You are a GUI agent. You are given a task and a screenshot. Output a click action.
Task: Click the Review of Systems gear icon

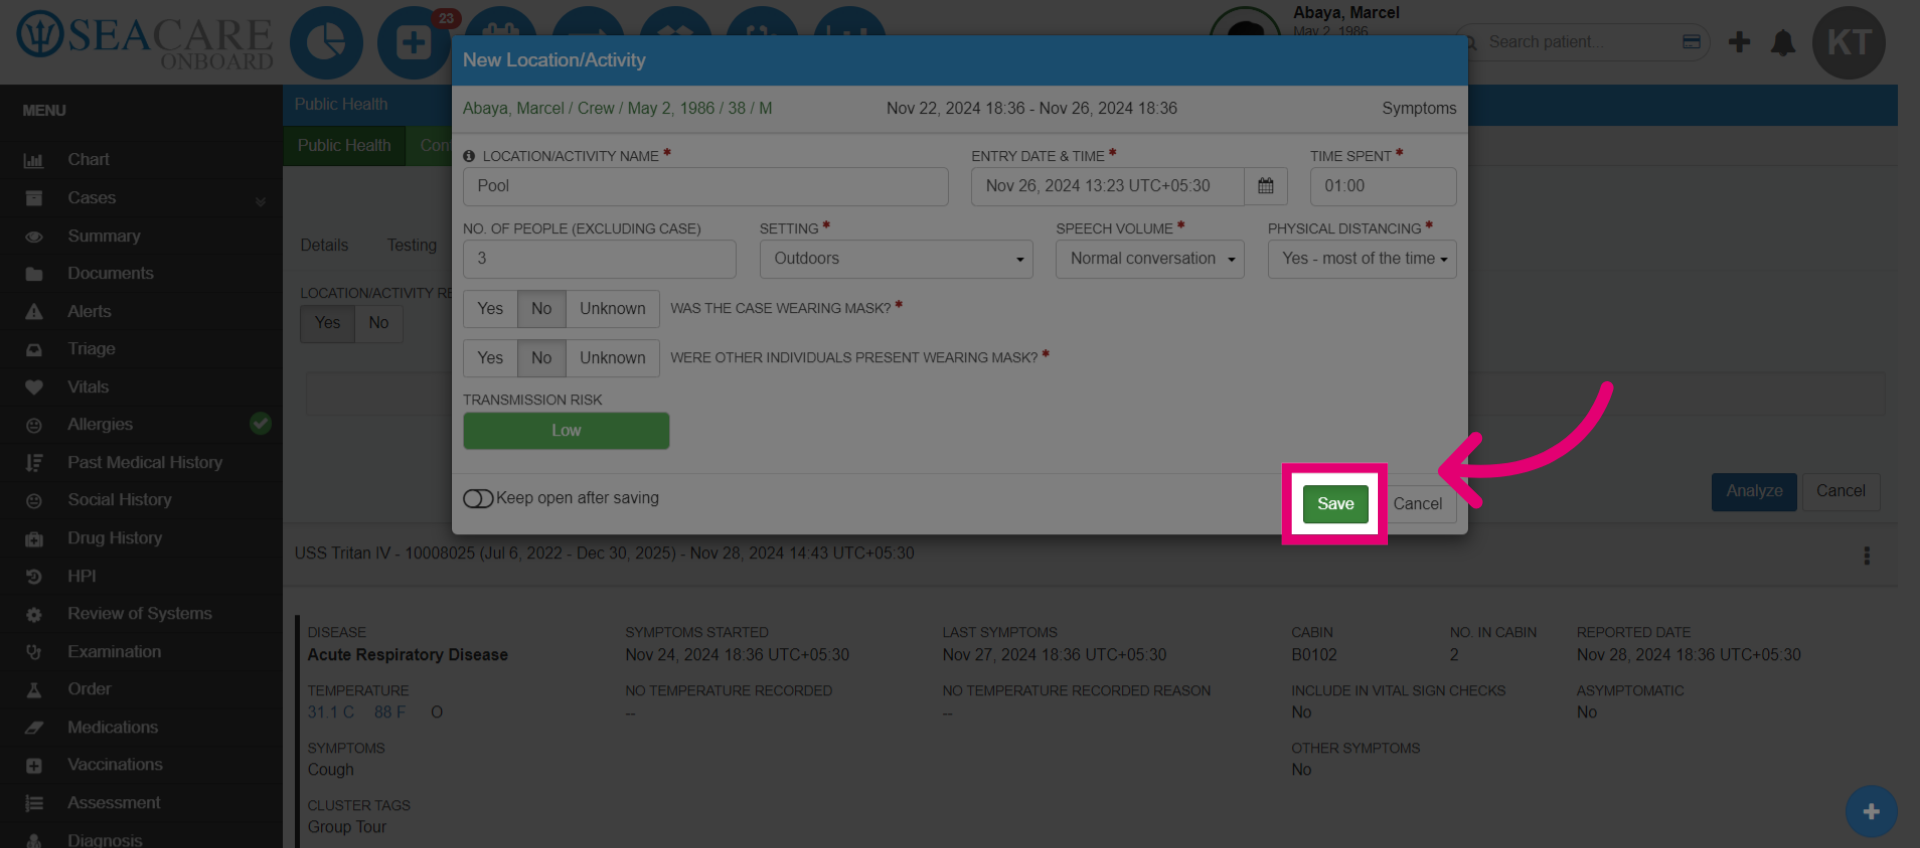(34, 615)
